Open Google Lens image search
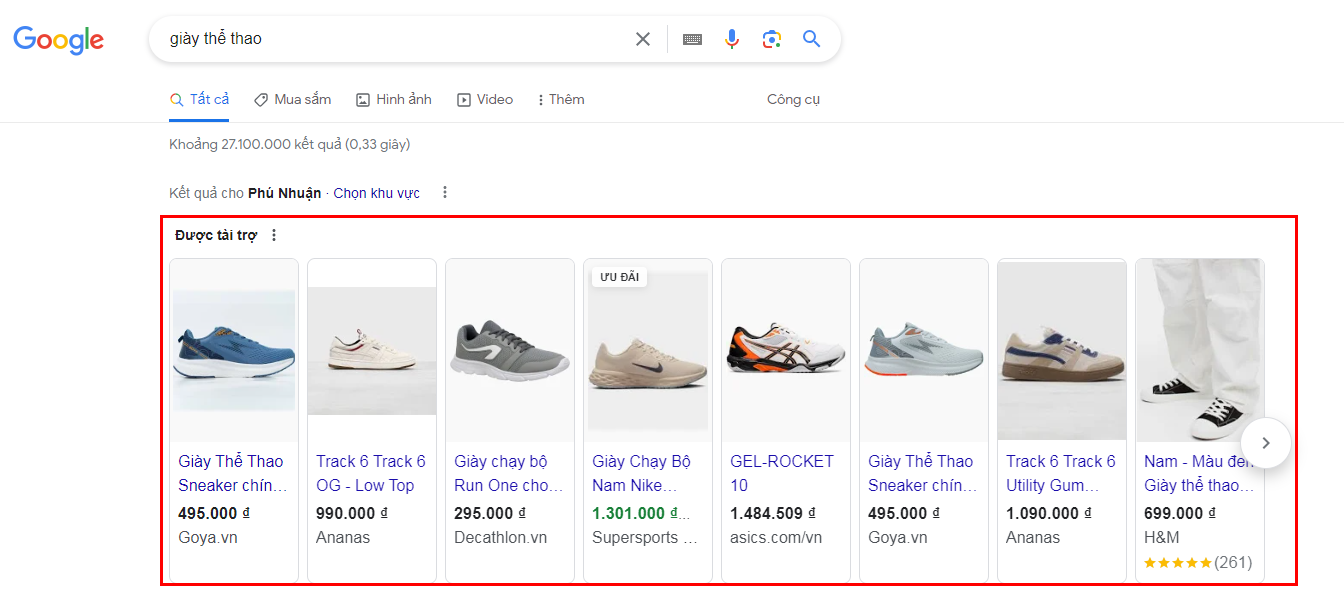The height and width of the screenshot is (605, 1344). 771,39
